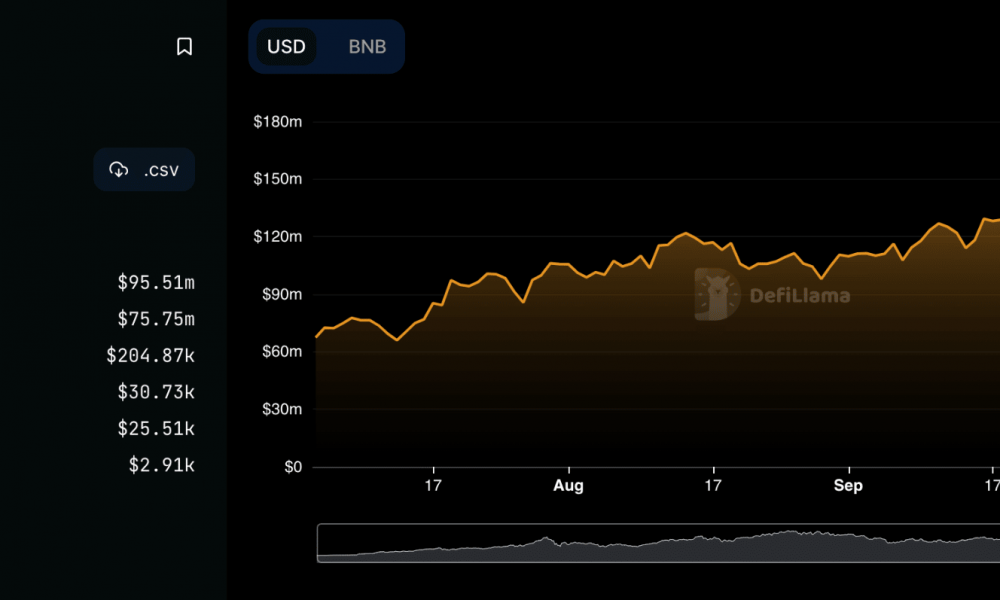
Task: Click the Sep x-axis label
Action: tap(848, 486)
